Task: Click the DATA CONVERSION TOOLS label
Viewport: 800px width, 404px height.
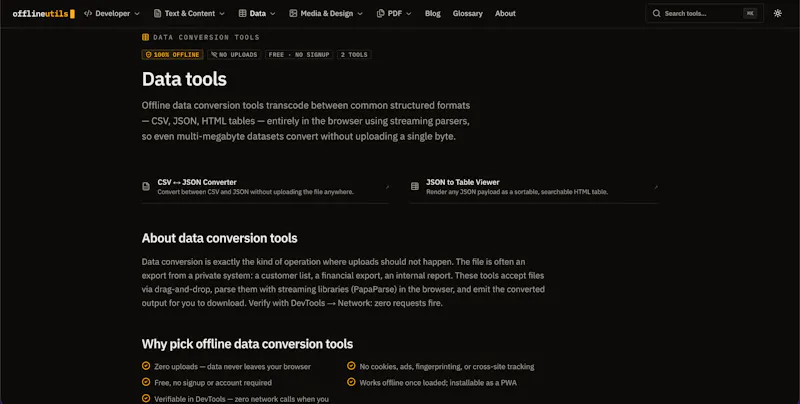Action: tap(206, 37)
